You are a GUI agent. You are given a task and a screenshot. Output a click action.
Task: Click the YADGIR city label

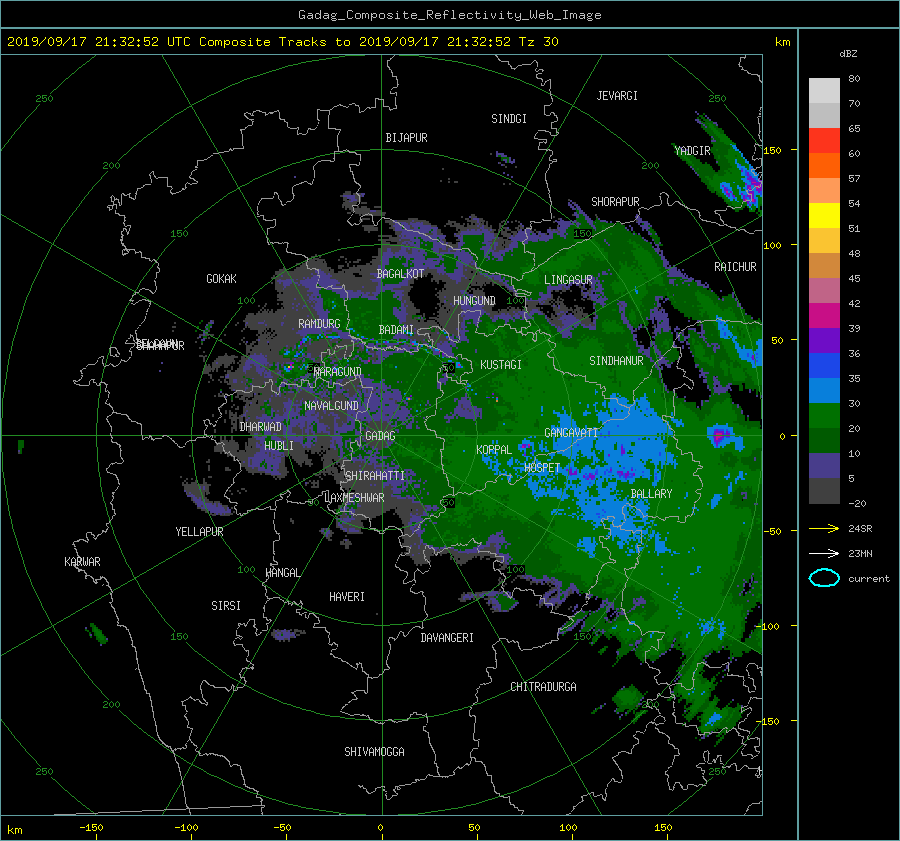coord(692,151)
